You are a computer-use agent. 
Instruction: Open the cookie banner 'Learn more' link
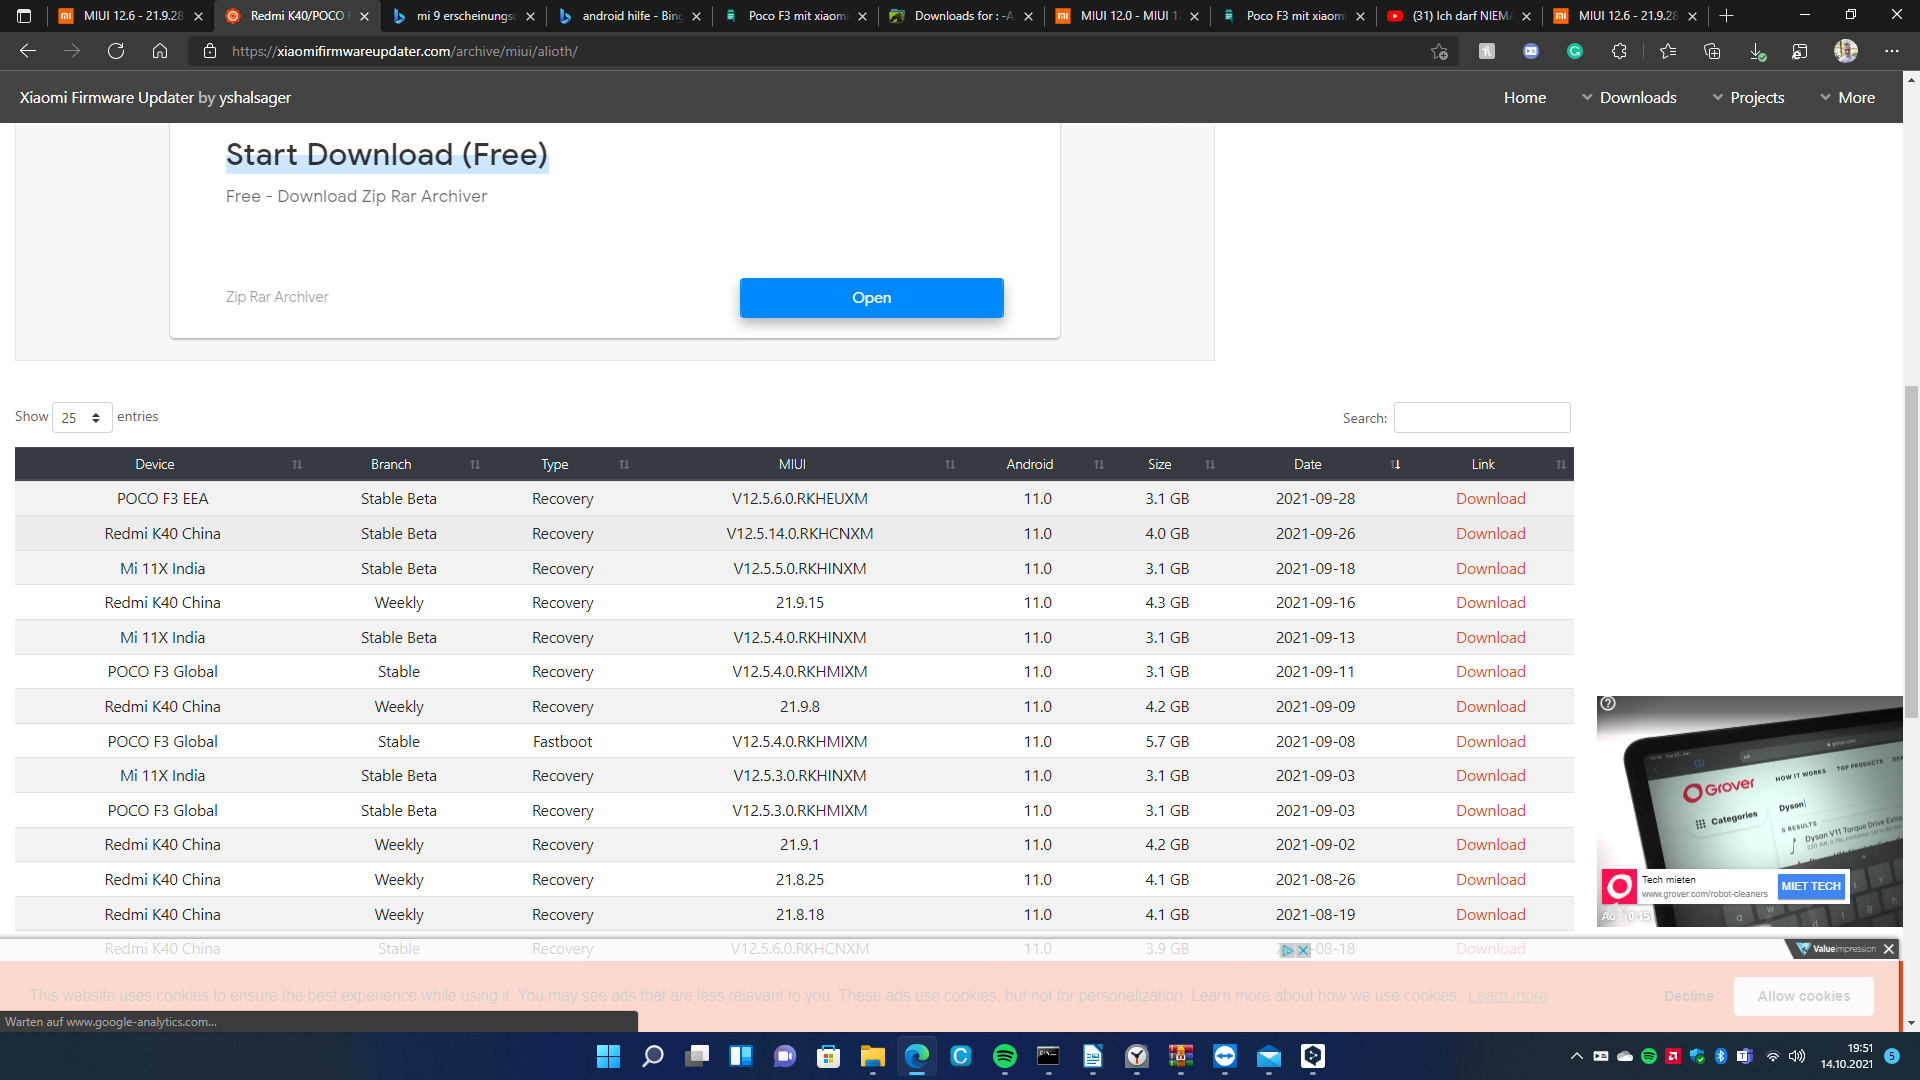(x=1507, y=996)
